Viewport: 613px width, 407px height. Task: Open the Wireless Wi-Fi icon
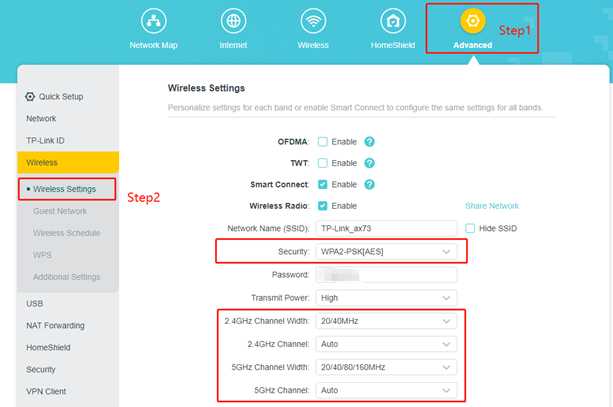click(313, 21)
